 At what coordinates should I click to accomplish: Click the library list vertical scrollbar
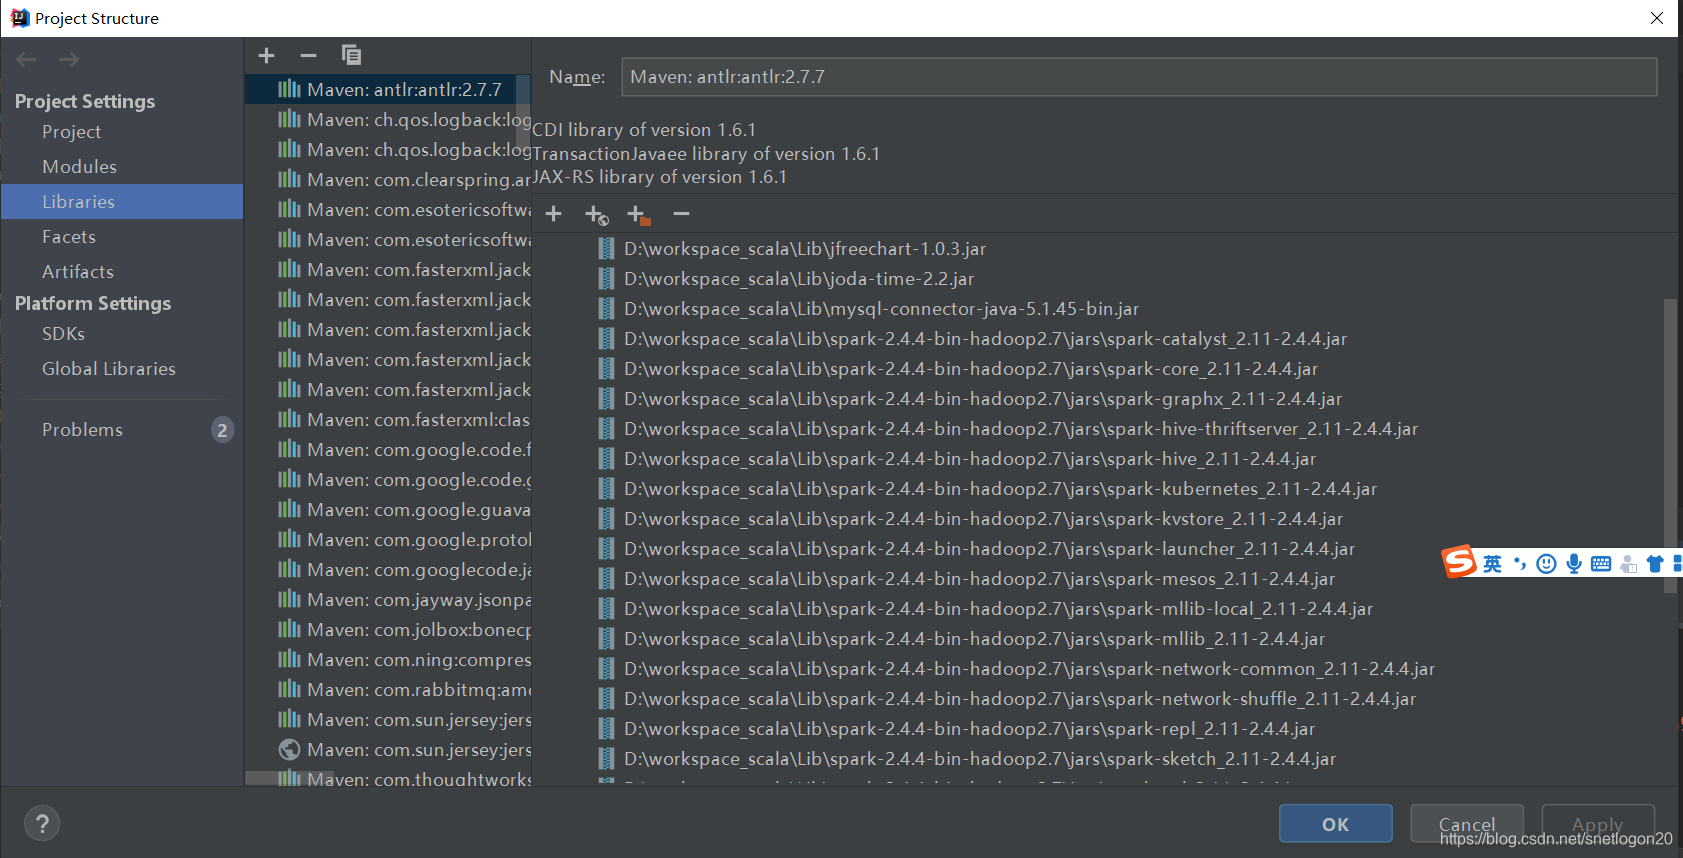(x=523, y=112)
